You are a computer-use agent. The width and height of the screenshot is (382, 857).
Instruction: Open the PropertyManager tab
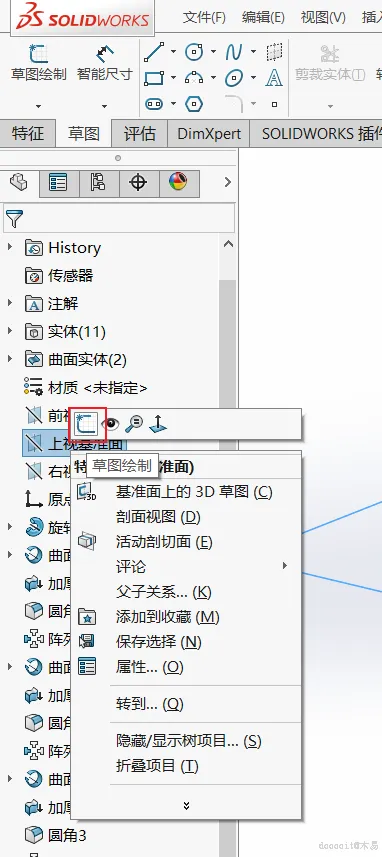point(58,183)
